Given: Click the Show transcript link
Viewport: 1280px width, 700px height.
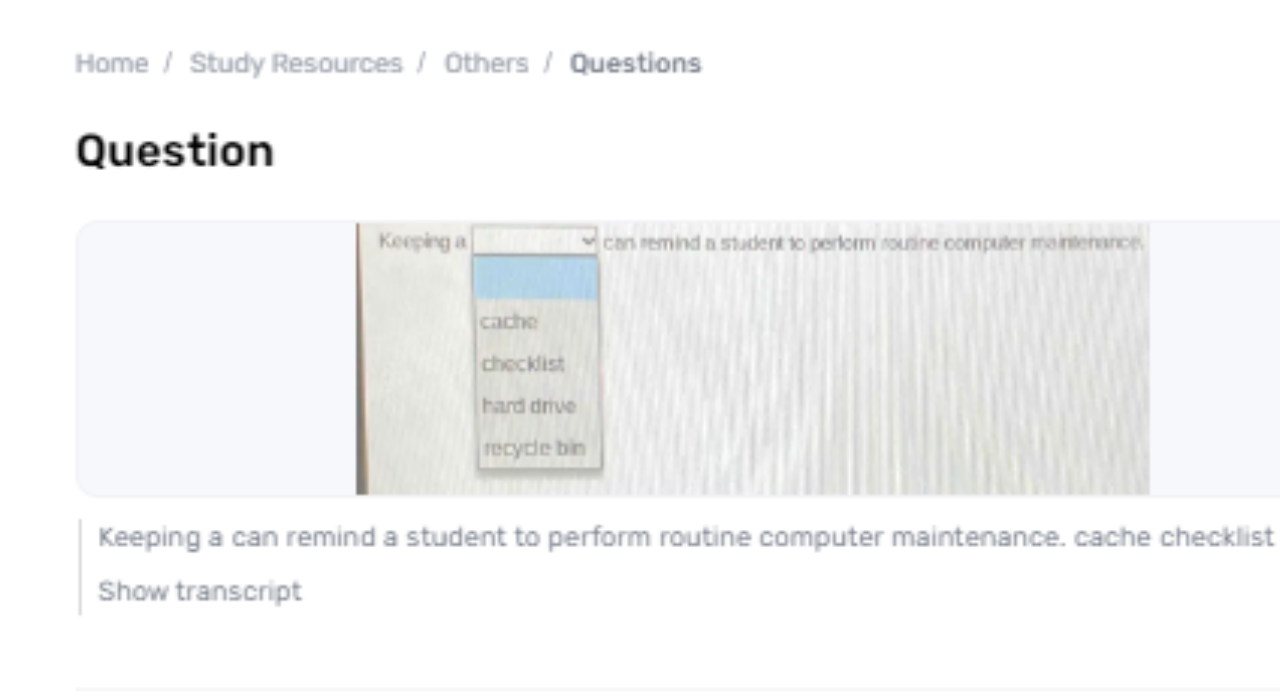Looking at the screenshot, I should 199,591.
